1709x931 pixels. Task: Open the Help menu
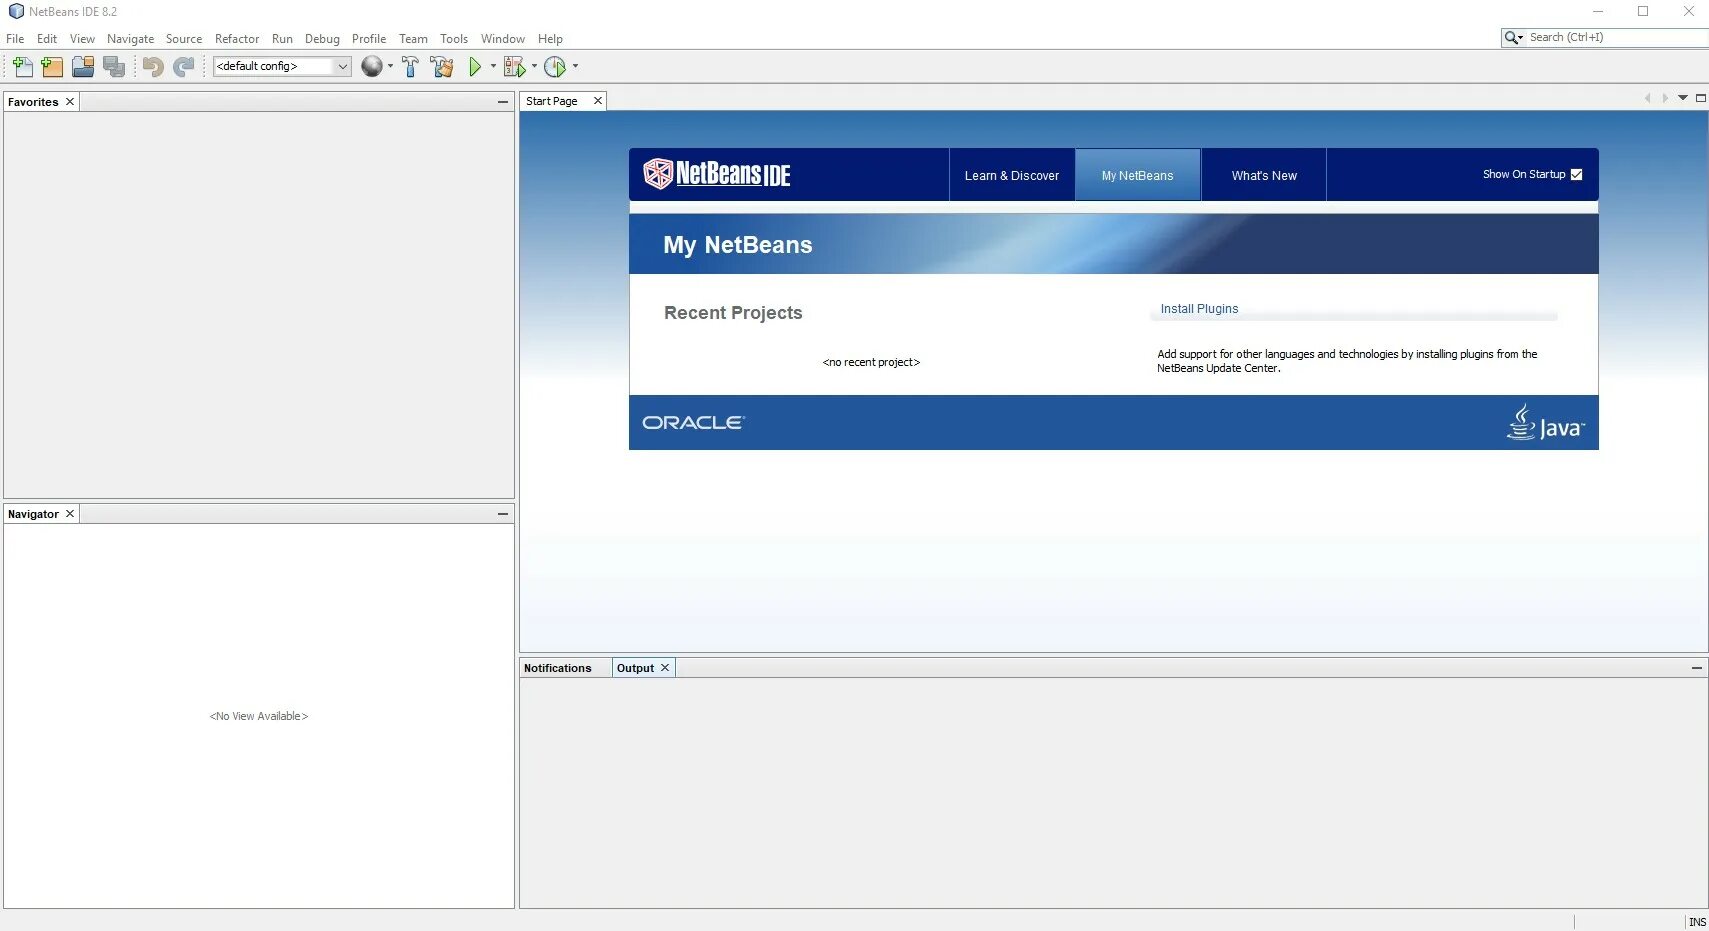click(550, 39)
